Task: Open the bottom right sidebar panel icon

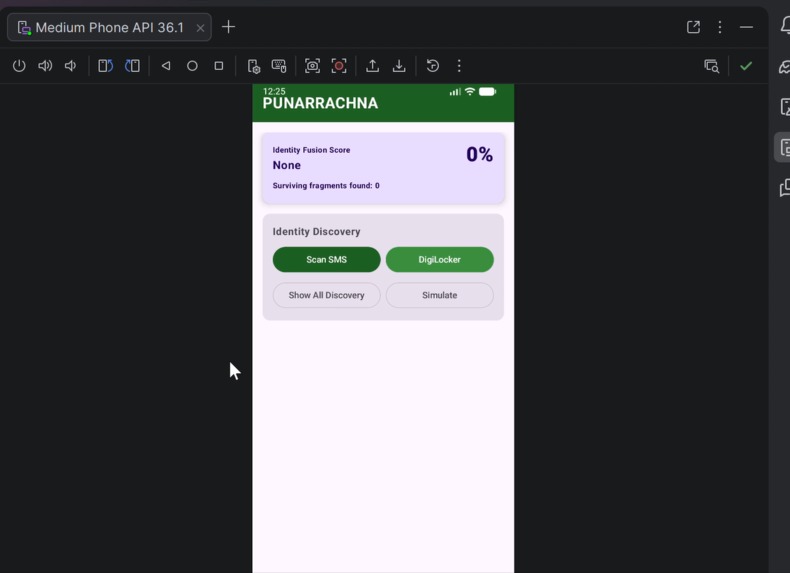Action: (x=785, y=187)
